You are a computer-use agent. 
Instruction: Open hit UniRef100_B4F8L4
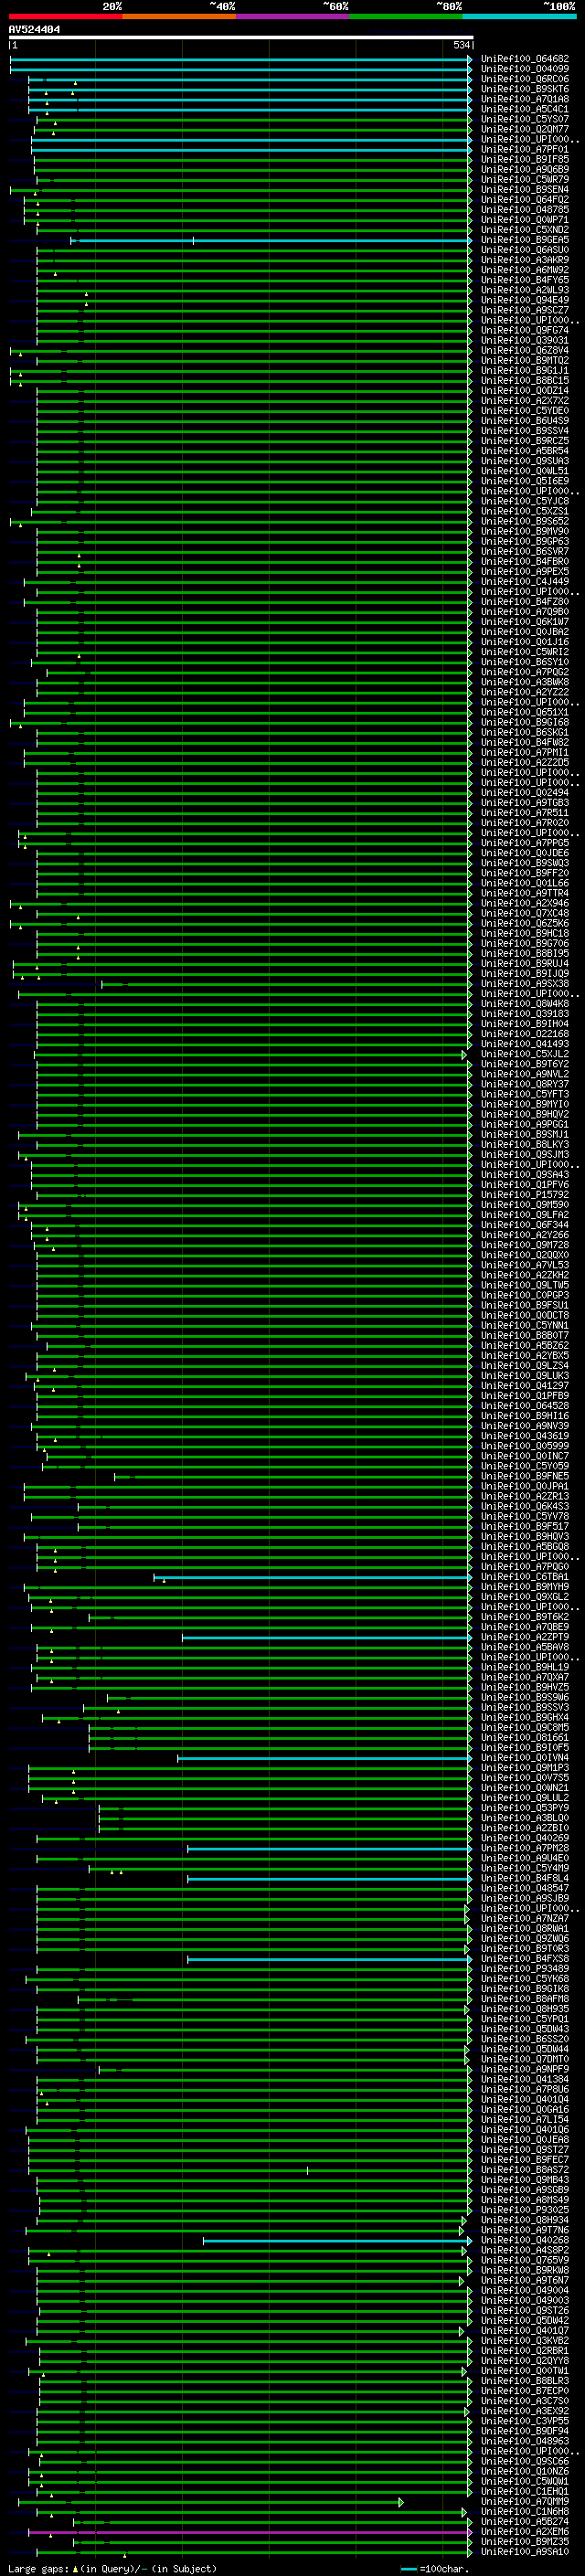525,1878
